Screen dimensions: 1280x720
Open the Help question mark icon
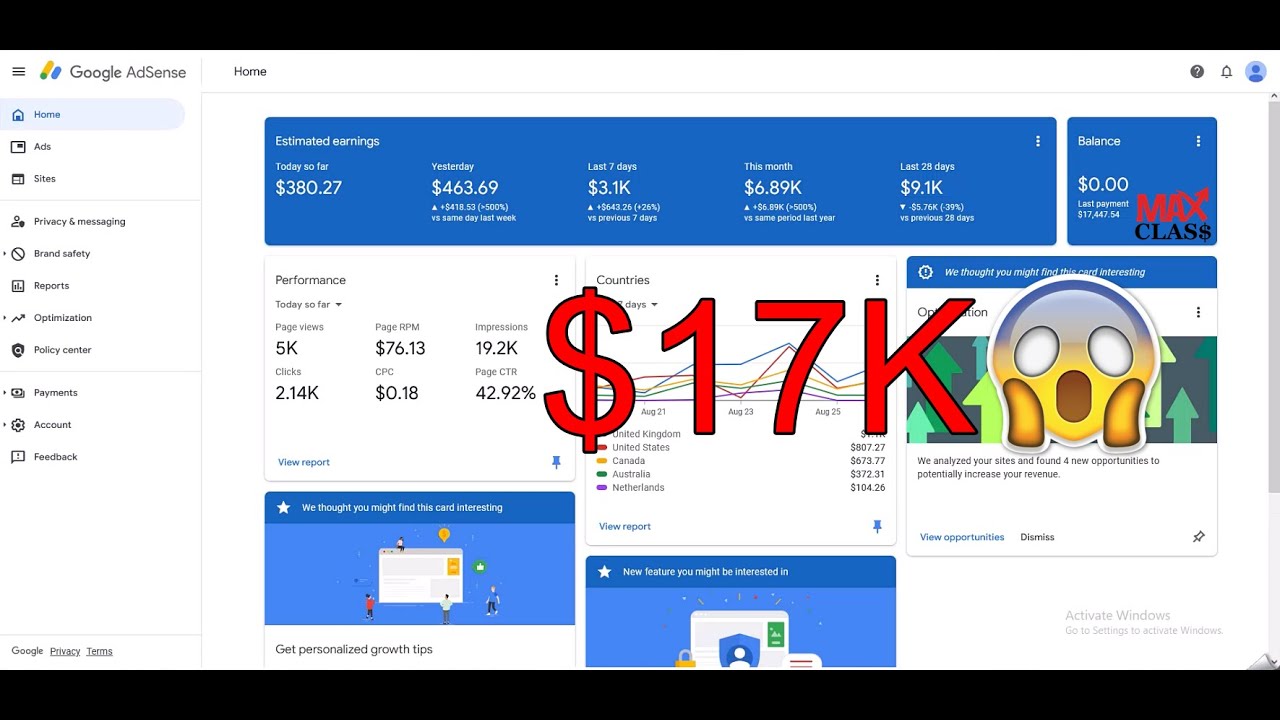[x=1197, y=72]
